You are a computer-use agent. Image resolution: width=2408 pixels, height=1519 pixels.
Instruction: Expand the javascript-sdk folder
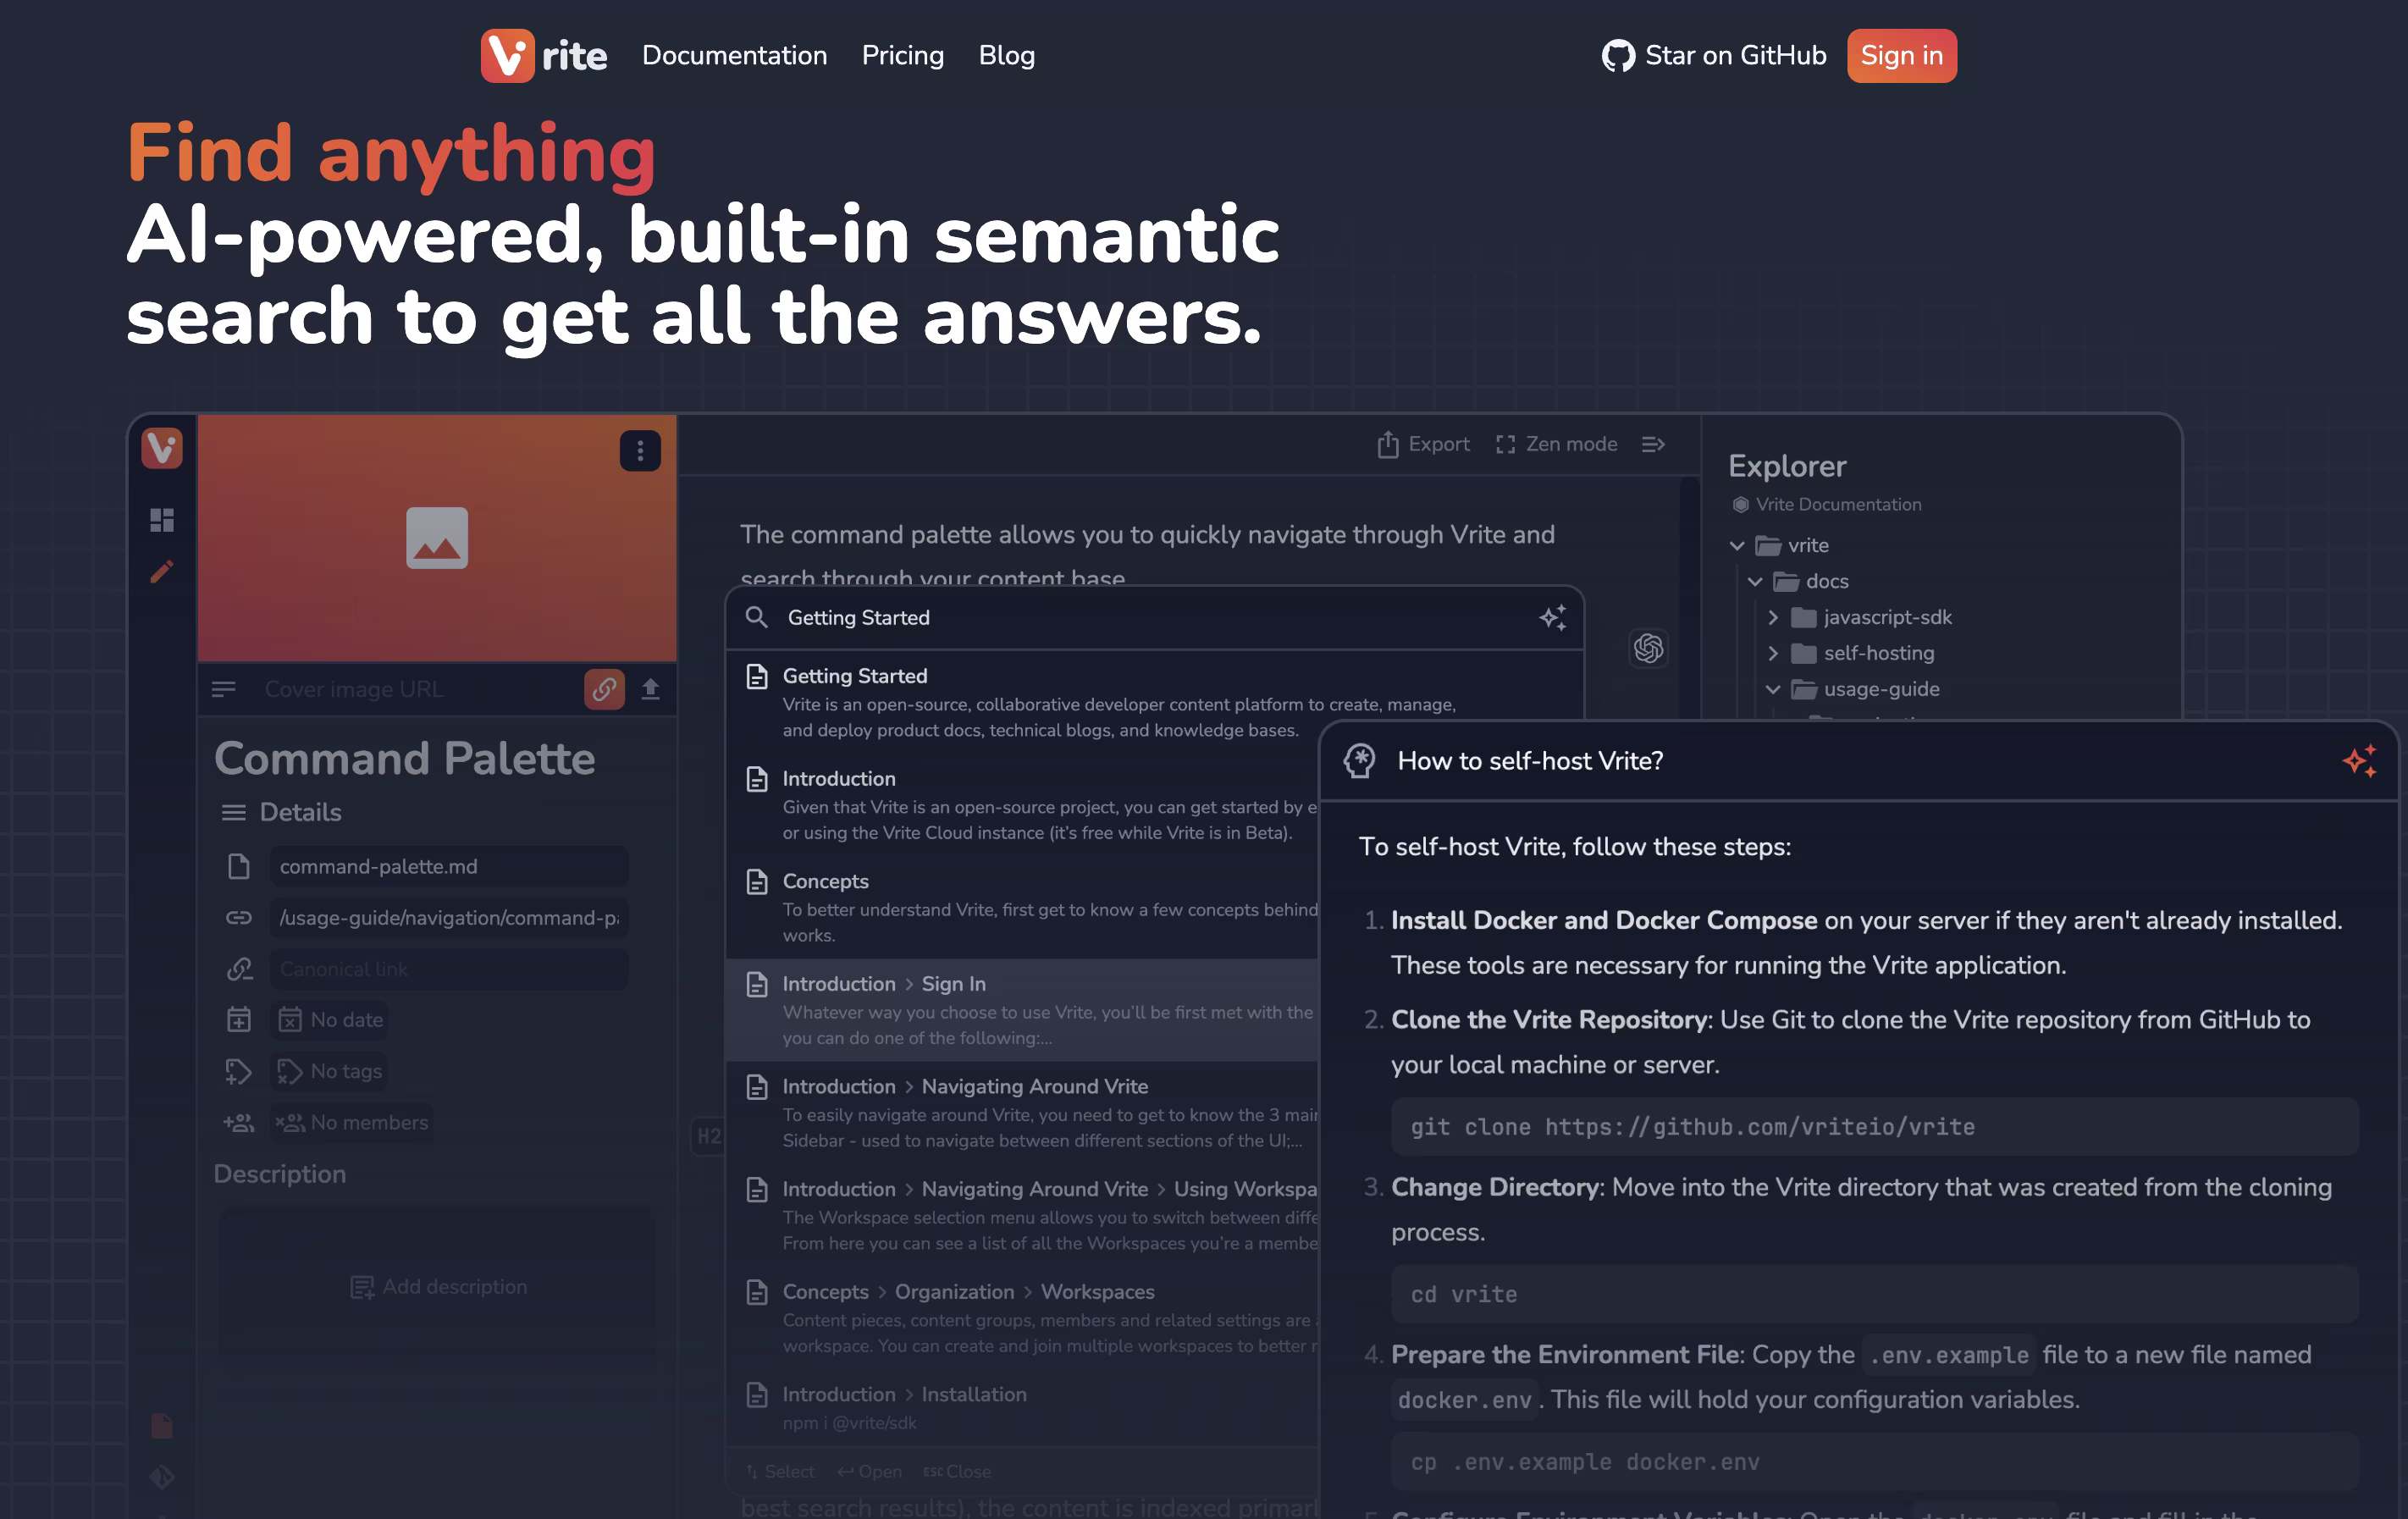(x=1773, y=617)
